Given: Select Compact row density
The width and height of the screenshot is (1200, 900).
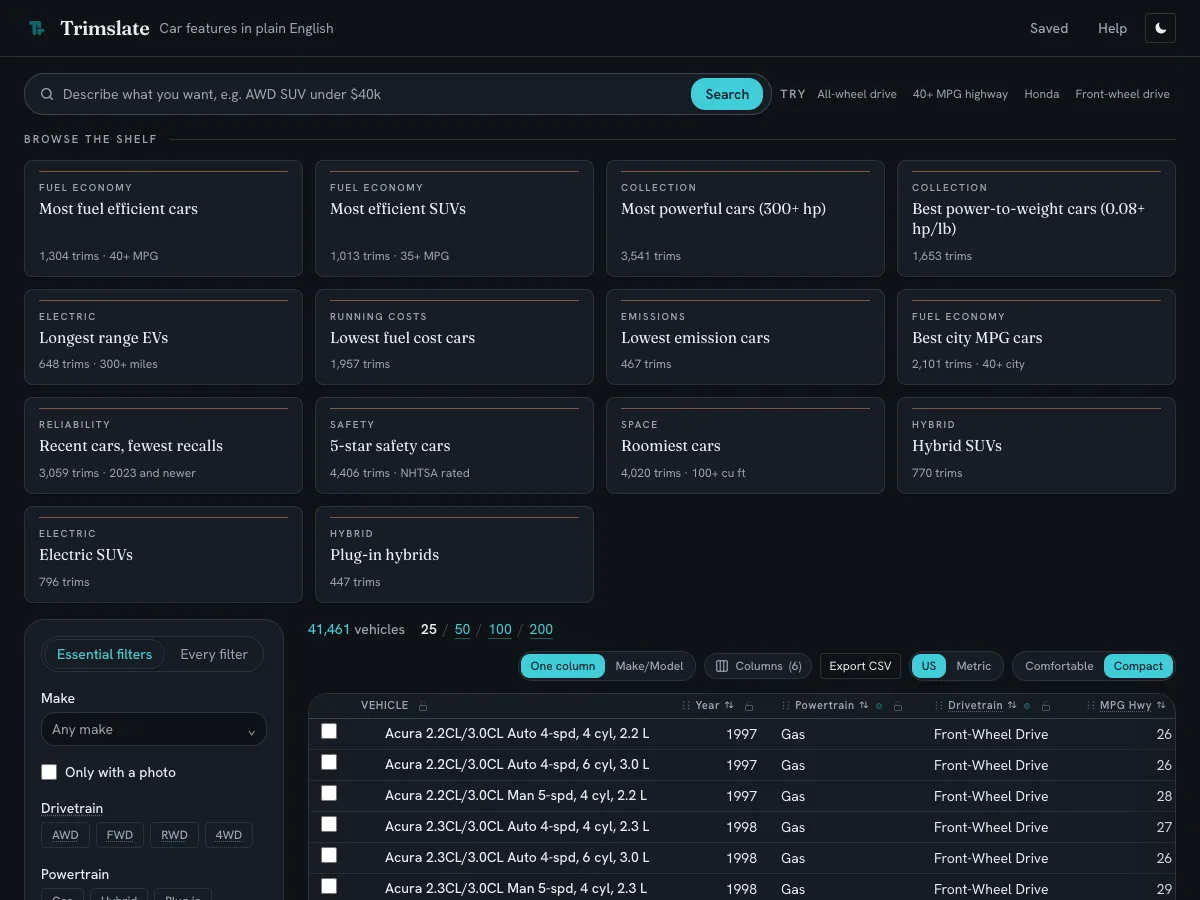Looking at the screenshot, I should pyautogui.click(x=1138, y=666).
